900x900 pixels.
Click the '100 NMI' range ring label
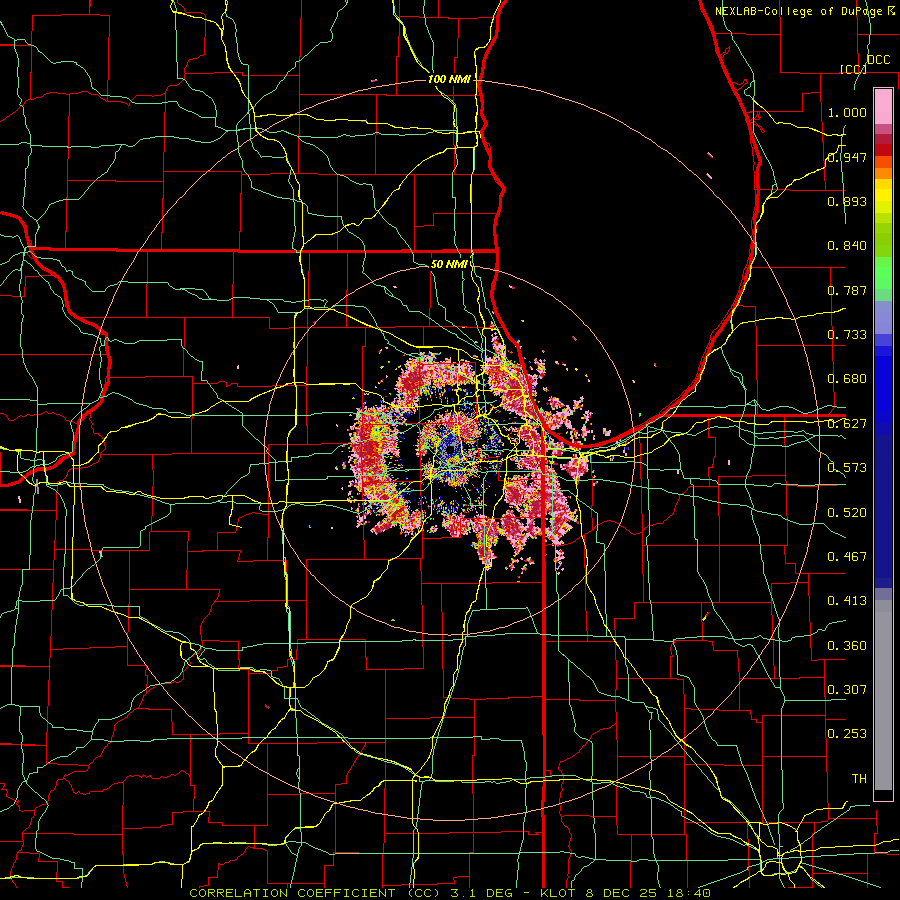449,79
